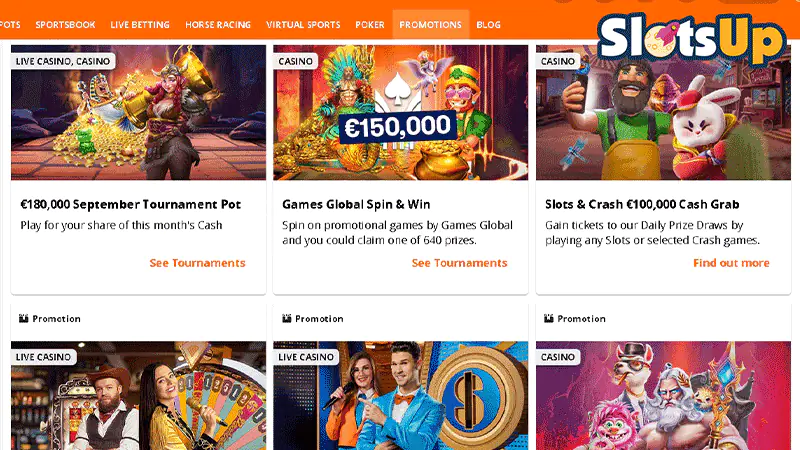Image resolution: width=800 pixels, height=450 pixels.
Task: Click Find out more for Cash Grab
Action: click(x=731, y=263)
